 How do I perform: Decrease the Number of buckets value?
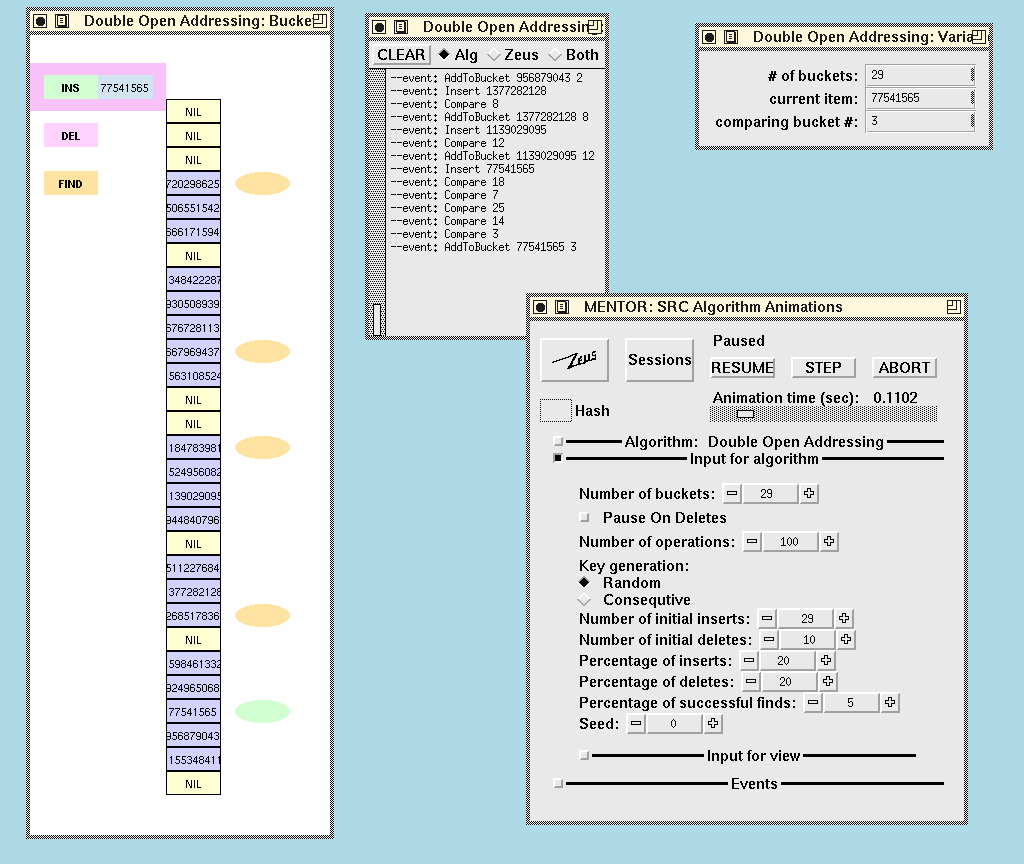(732, 494)
